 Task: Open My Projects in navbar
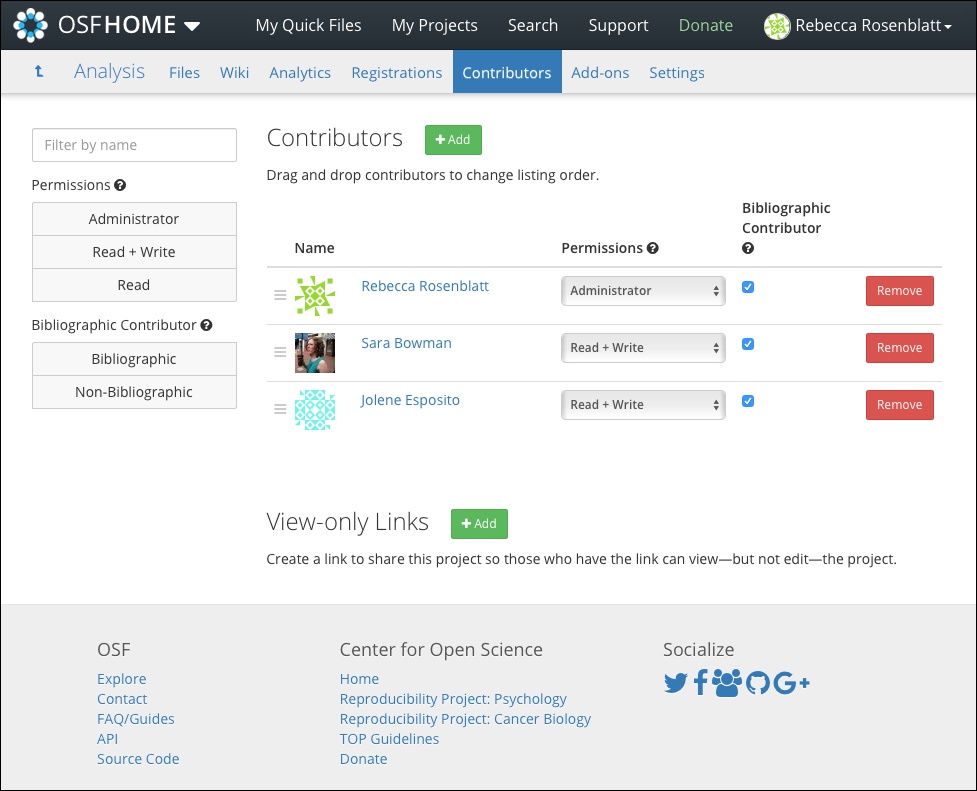(435, 26)
